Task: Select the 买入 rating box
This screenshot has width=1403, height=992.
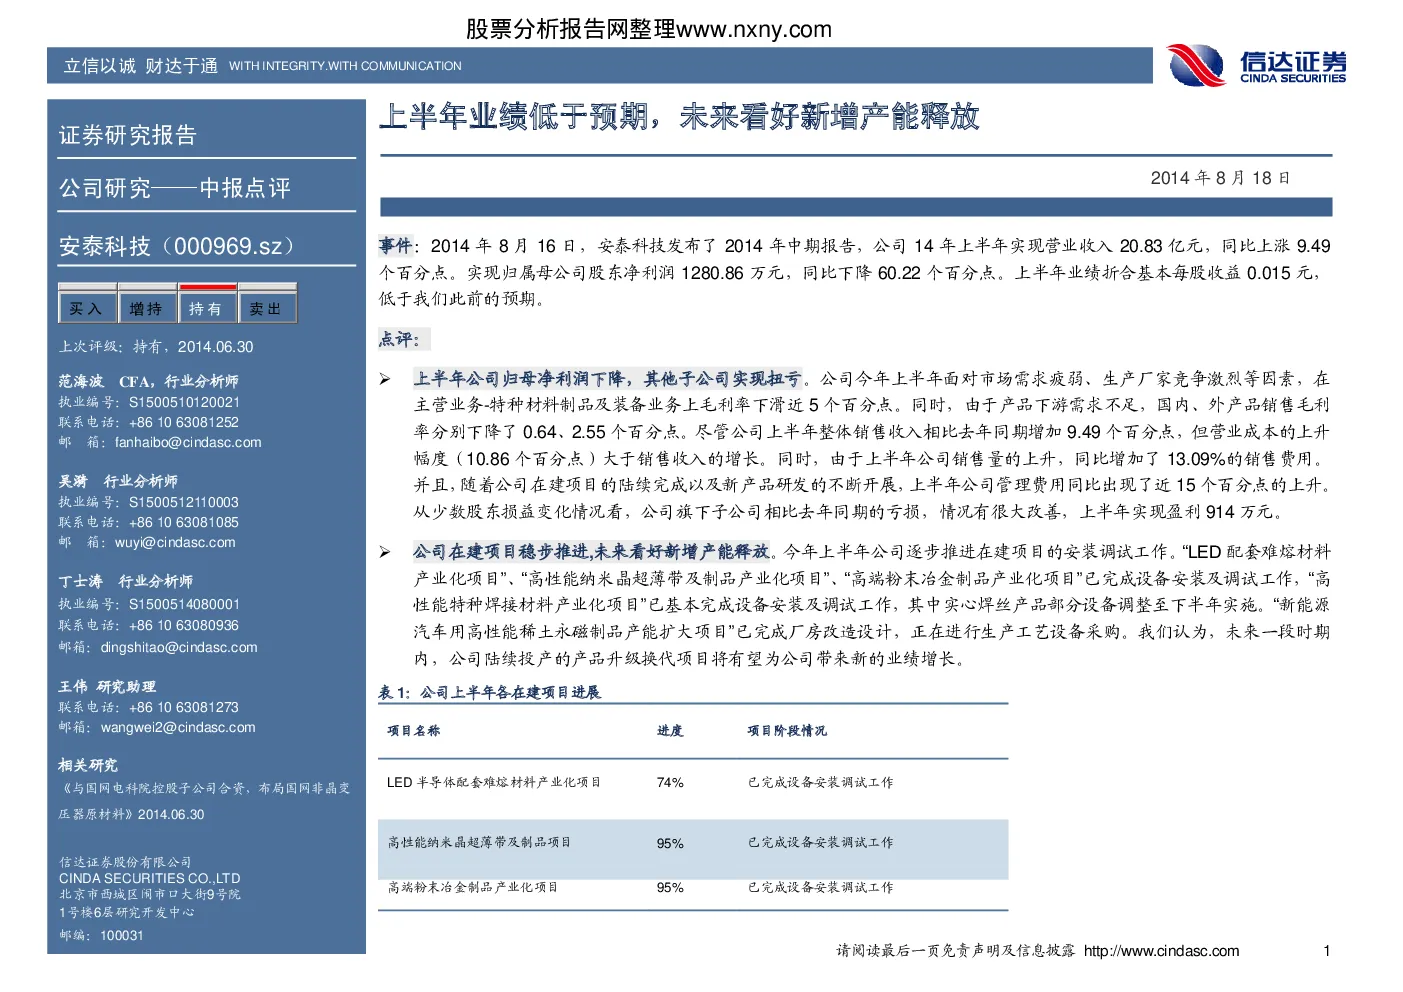Action: pos(87,306)
